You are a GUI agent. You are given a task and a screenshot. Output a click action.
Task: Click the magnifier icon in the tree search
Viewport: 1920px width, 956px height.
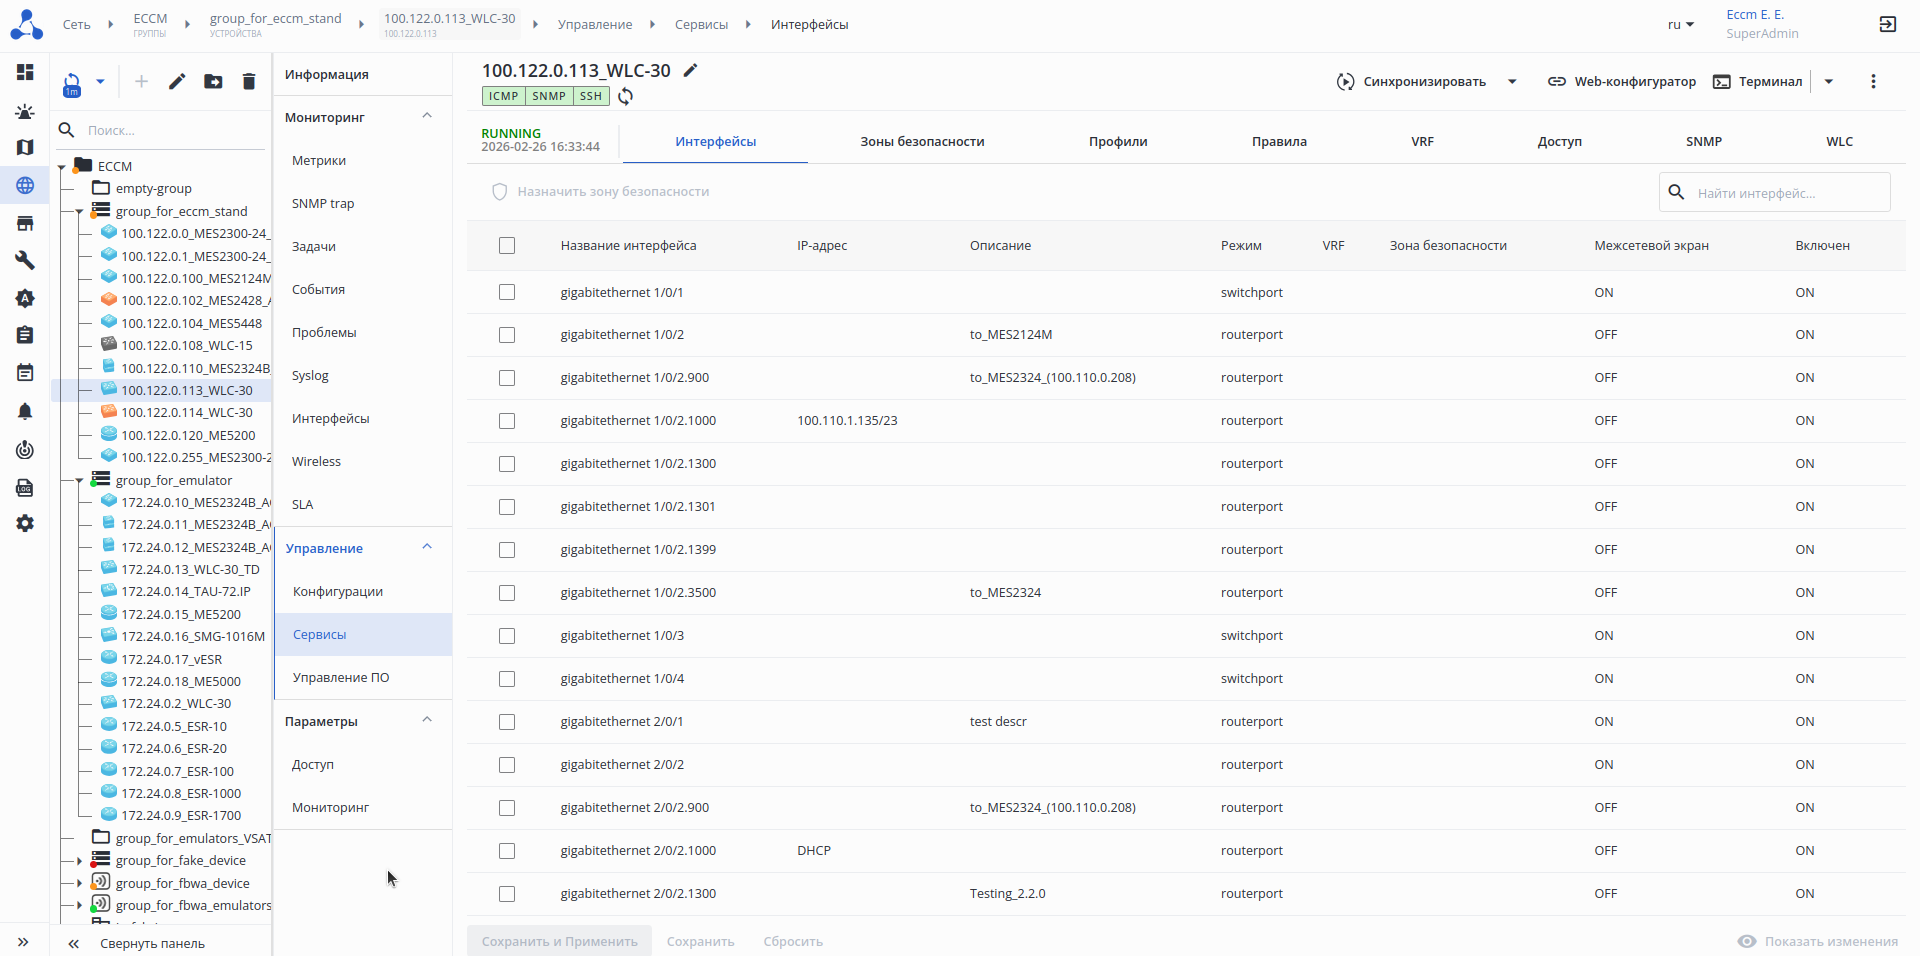point(67,130)
